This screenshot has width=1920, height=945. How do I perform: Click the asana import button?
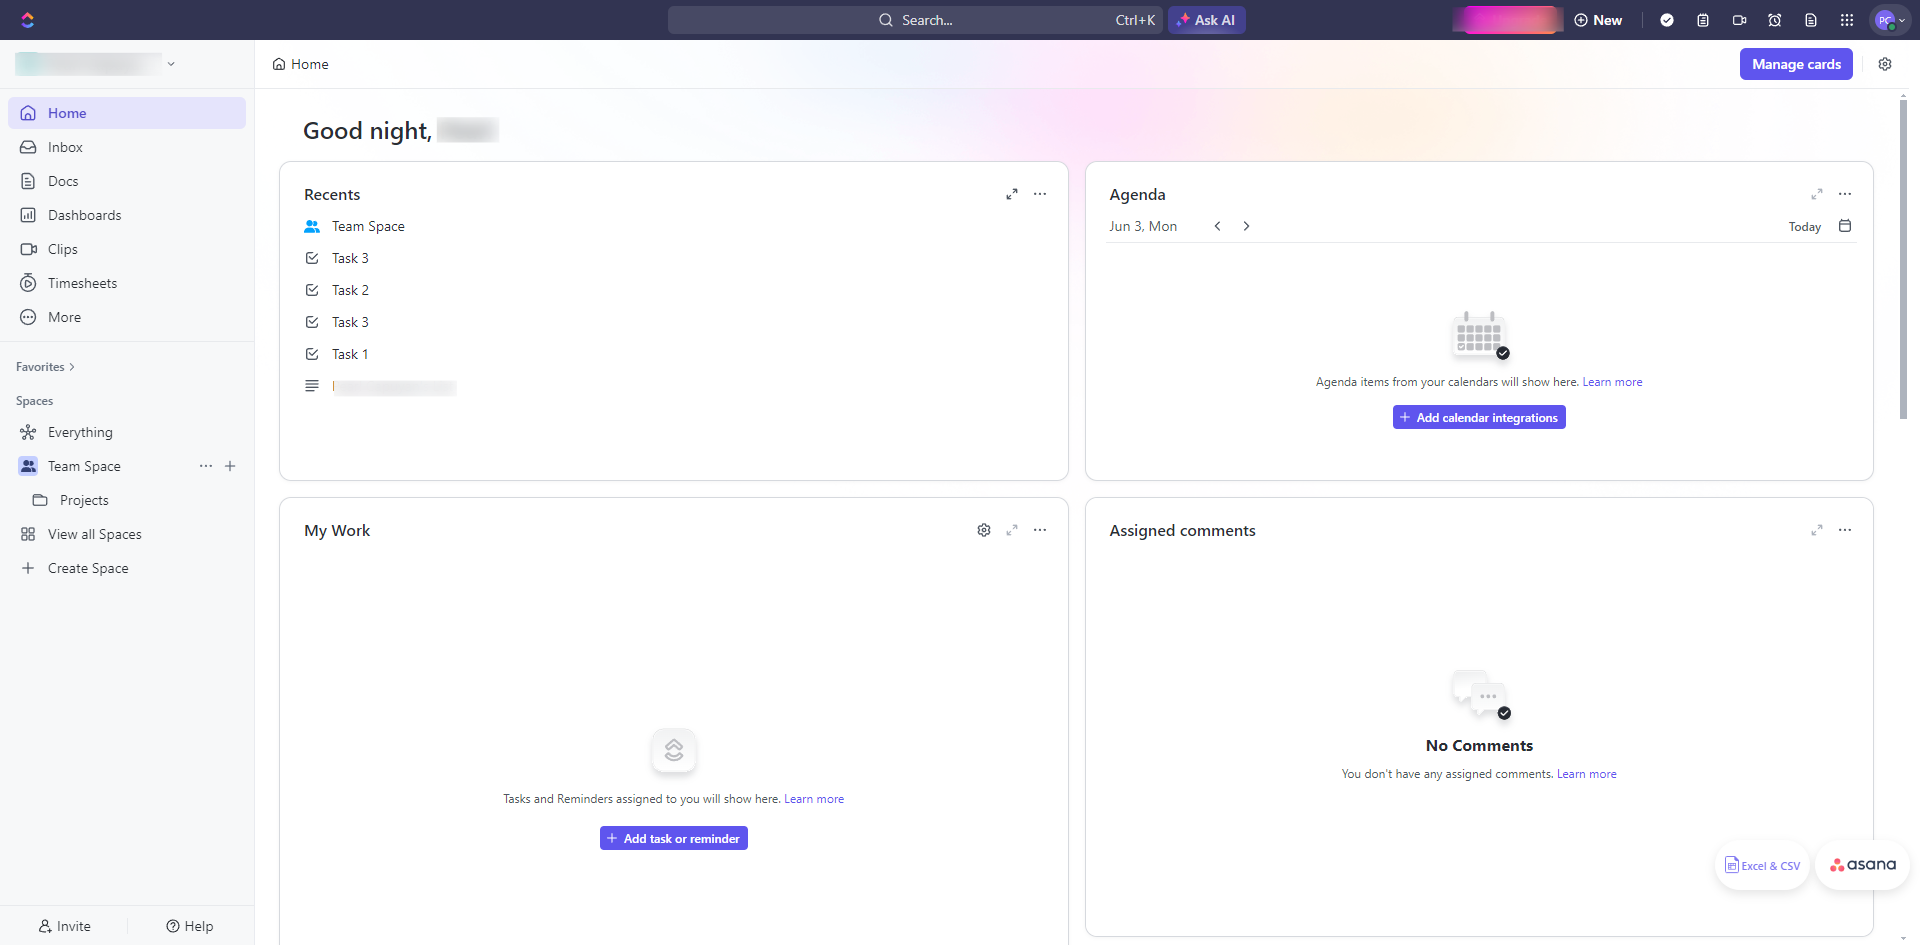(1862, 865)
